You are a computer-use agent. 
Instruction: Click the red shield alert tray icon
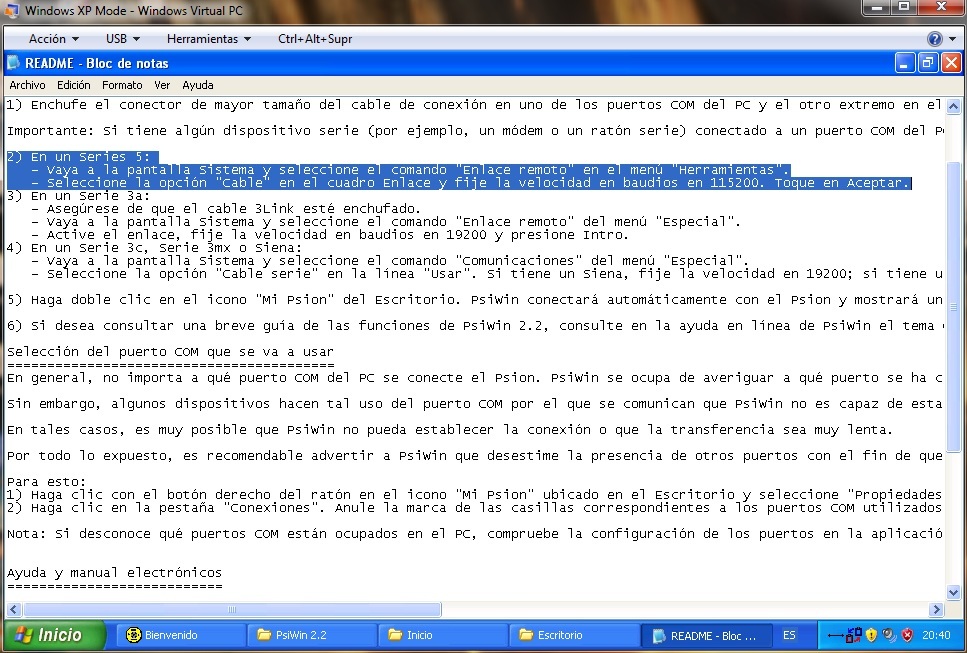pyautogui.click(x=907, y=635)
